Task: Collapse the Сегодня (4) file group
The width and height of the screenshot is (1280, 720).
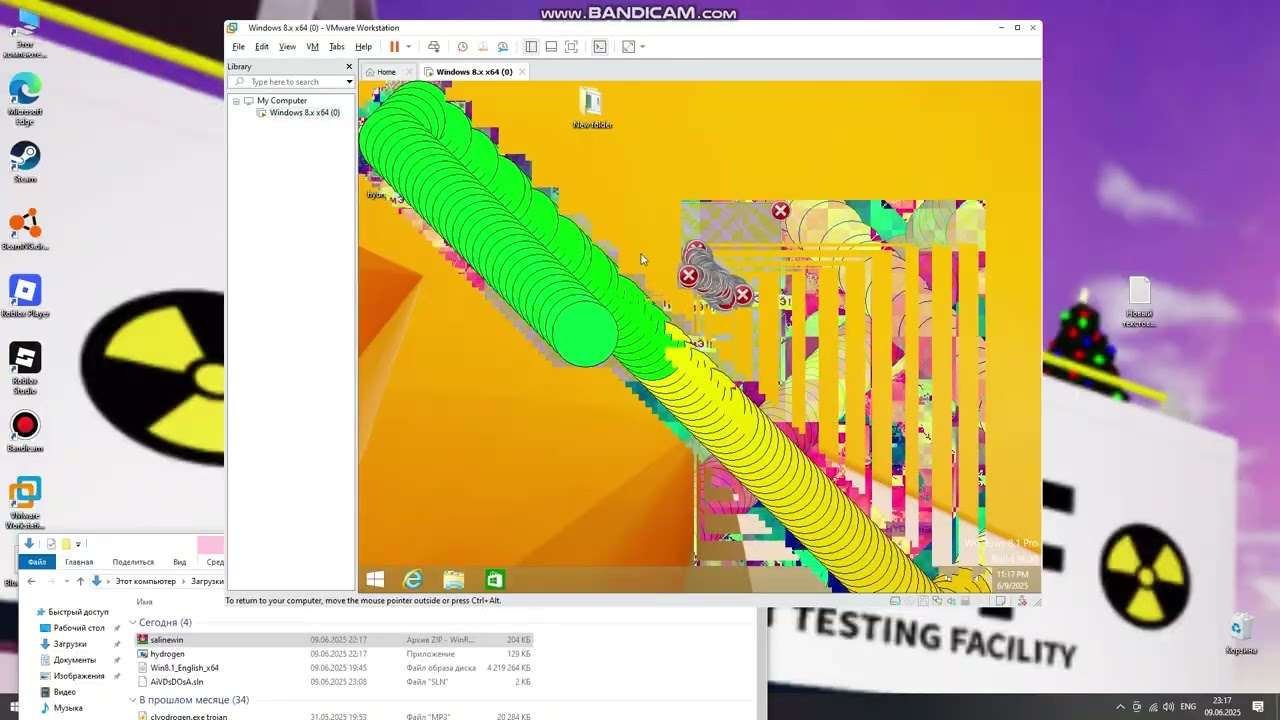Action: 133,623
